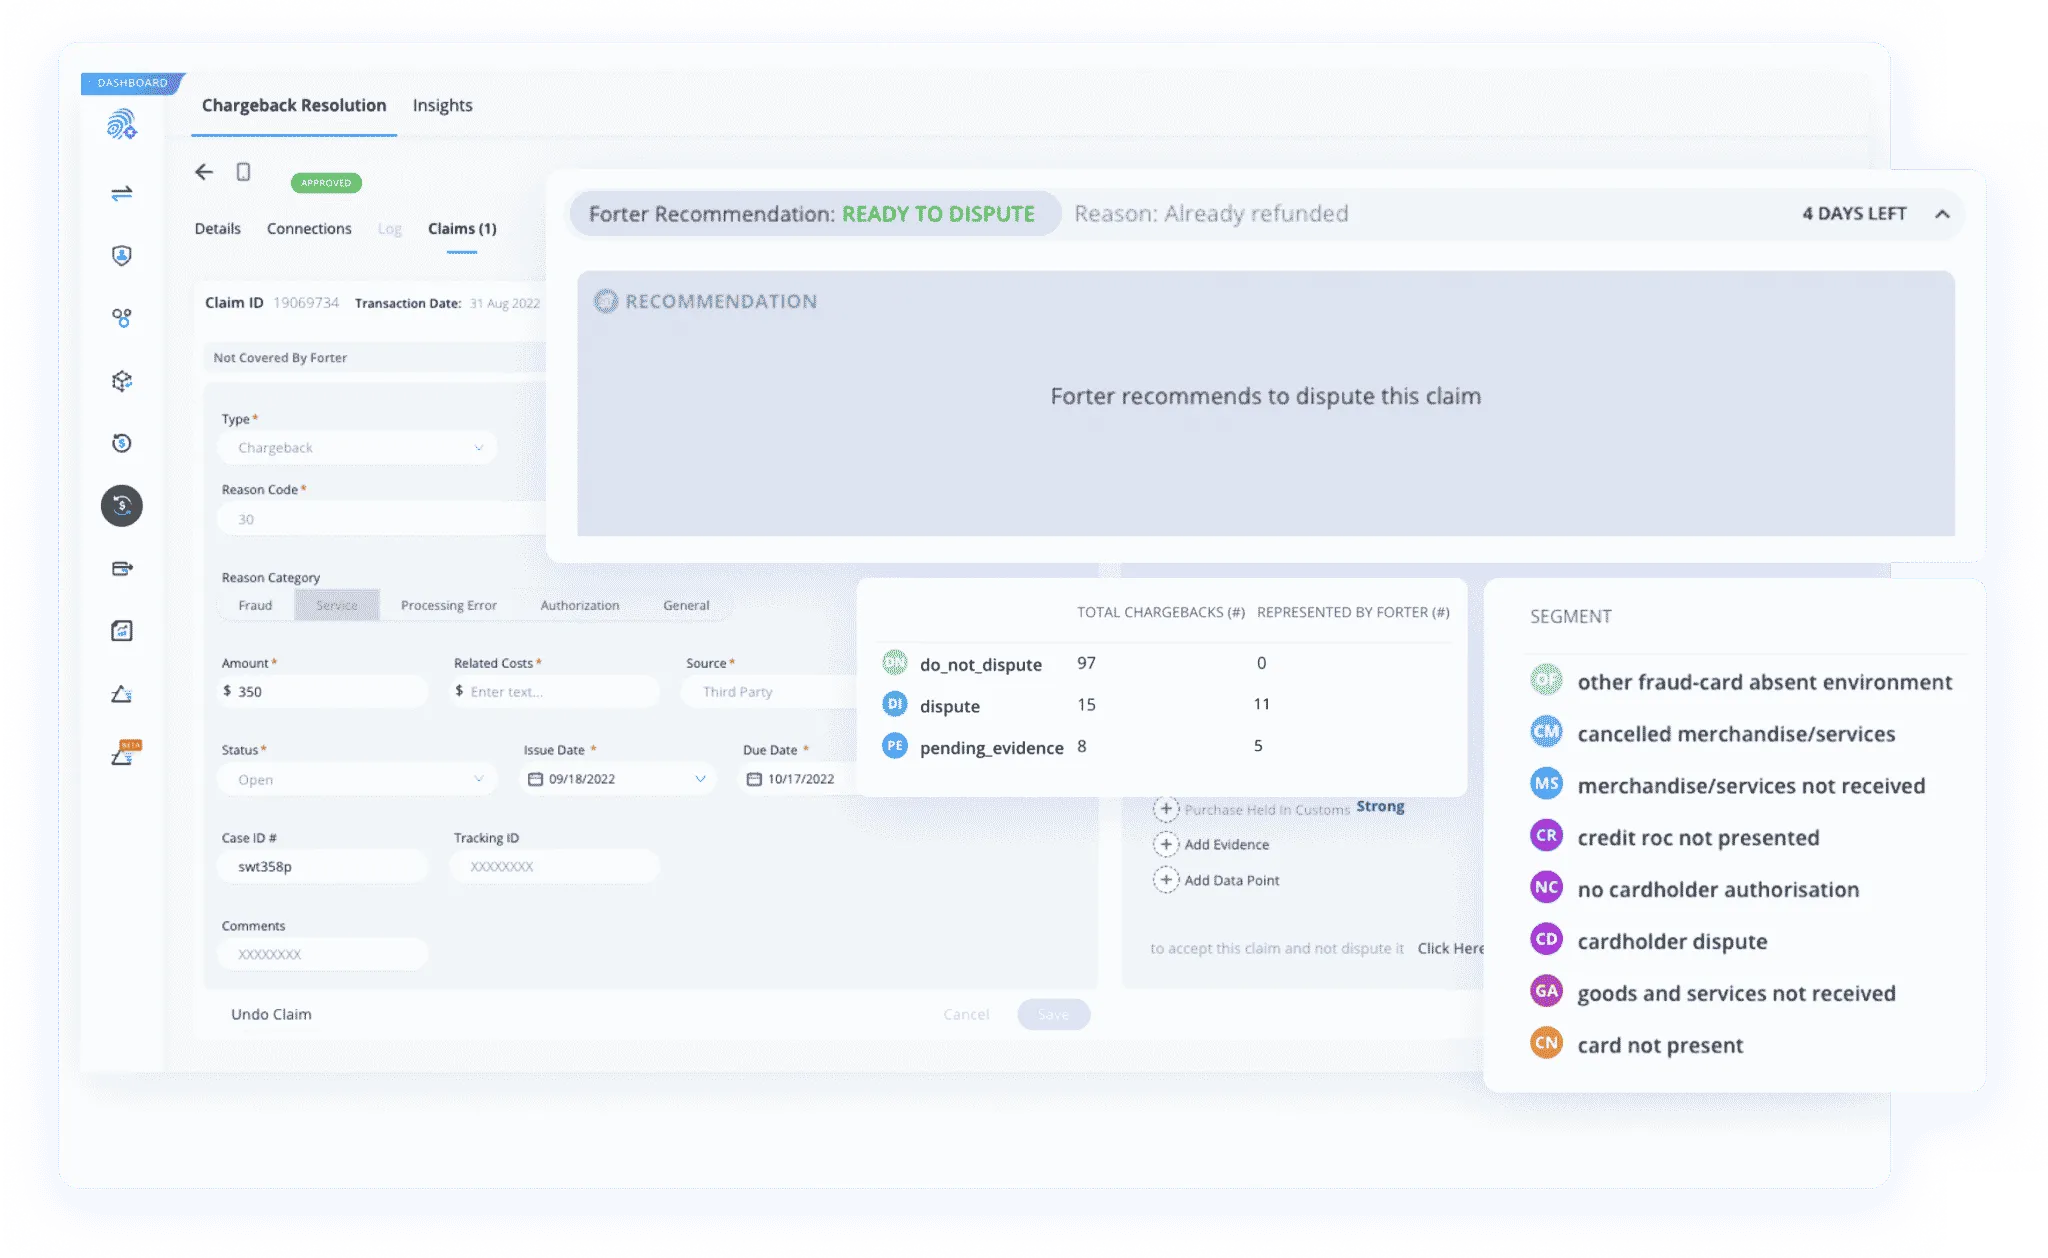
Task: Click the Save button
Action: click(x=1053, y=1014)
